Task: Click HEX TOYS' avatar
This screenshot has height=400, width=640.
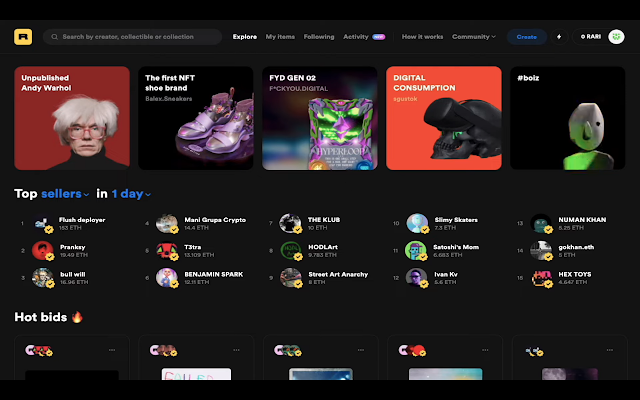Action: tap(541, 278)
